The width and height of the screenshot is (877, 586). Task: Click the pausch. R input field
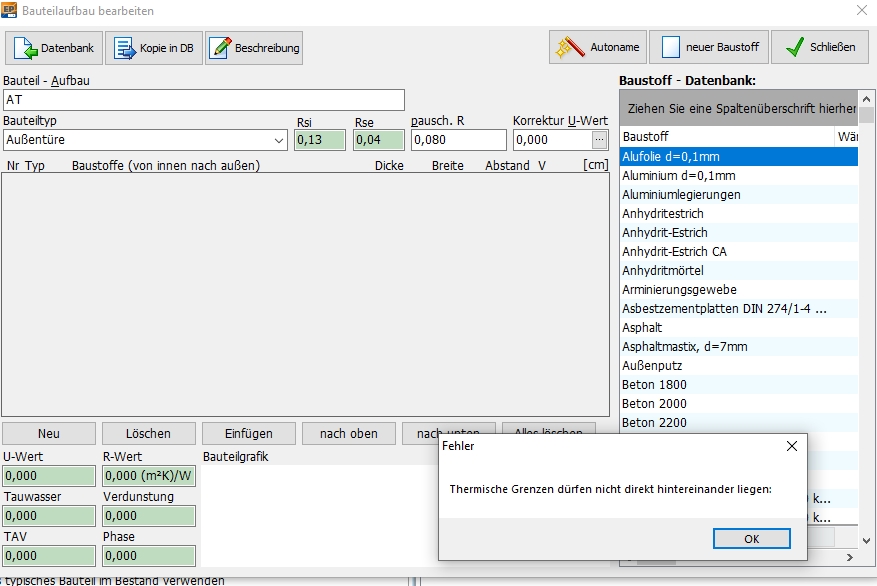tap(458, 140)
